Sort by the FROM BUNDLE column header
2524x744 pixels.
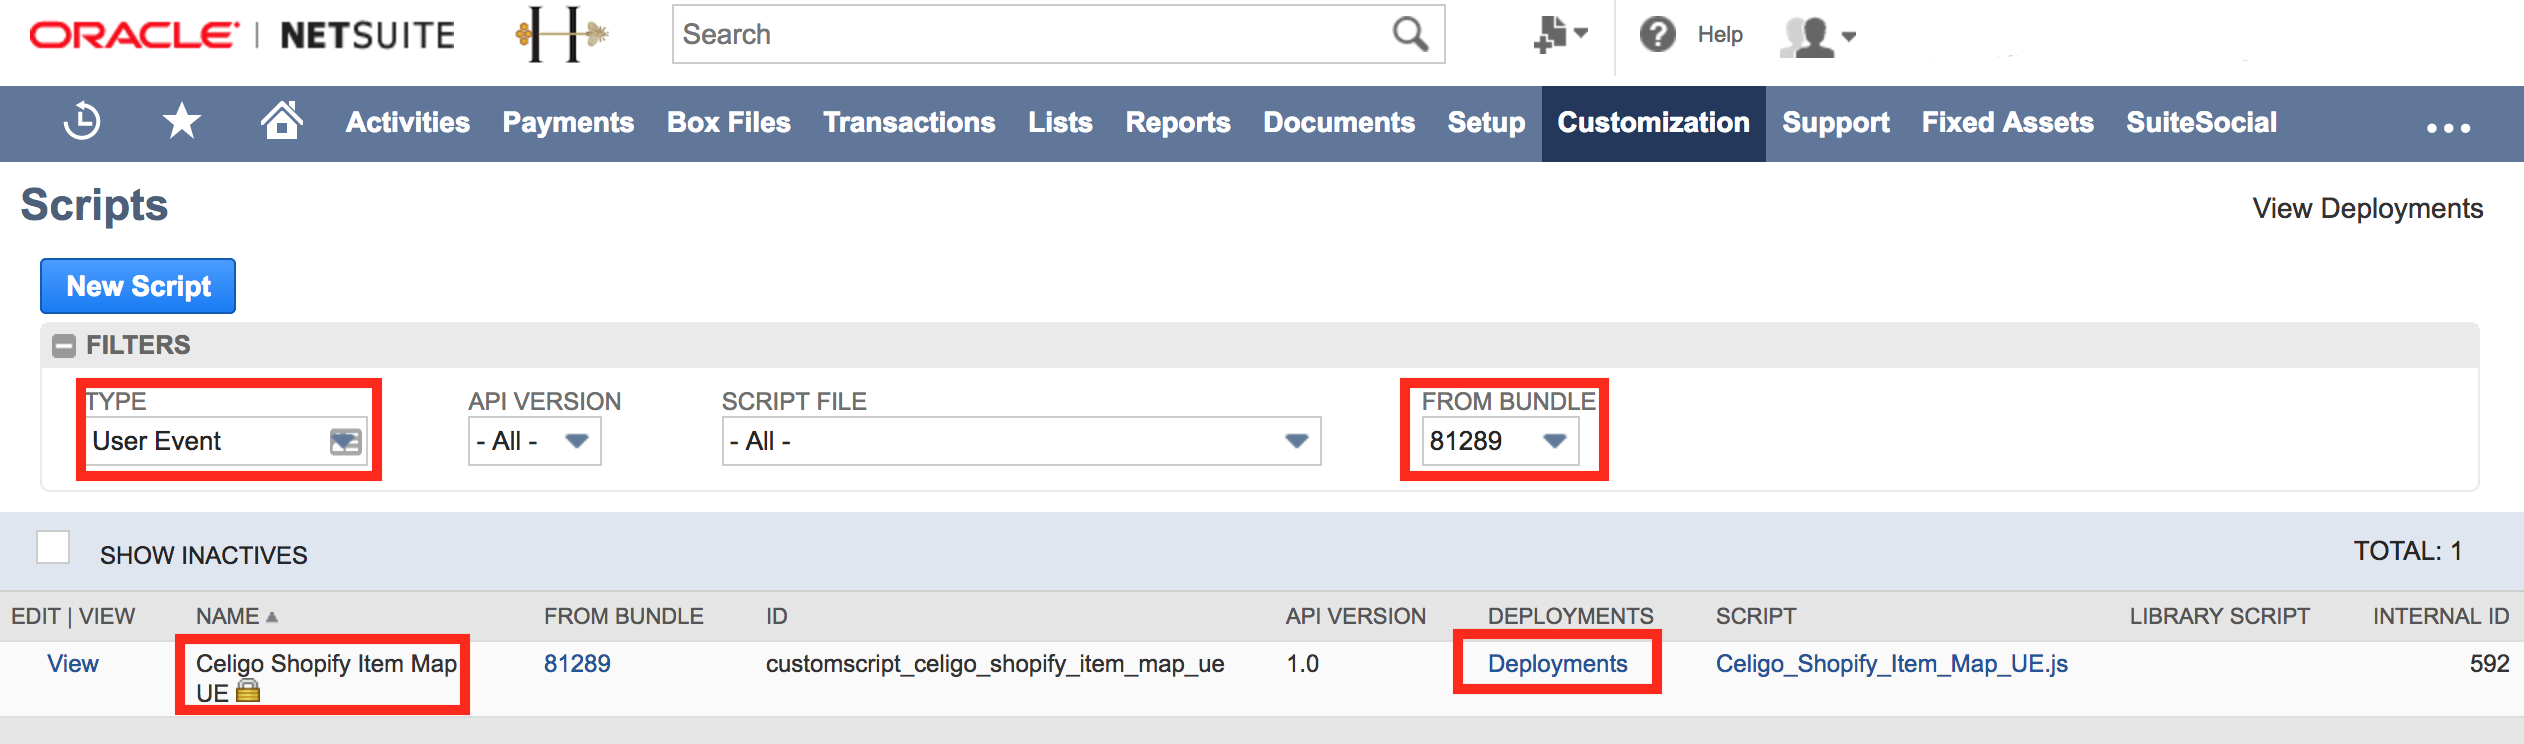point(623,616)
